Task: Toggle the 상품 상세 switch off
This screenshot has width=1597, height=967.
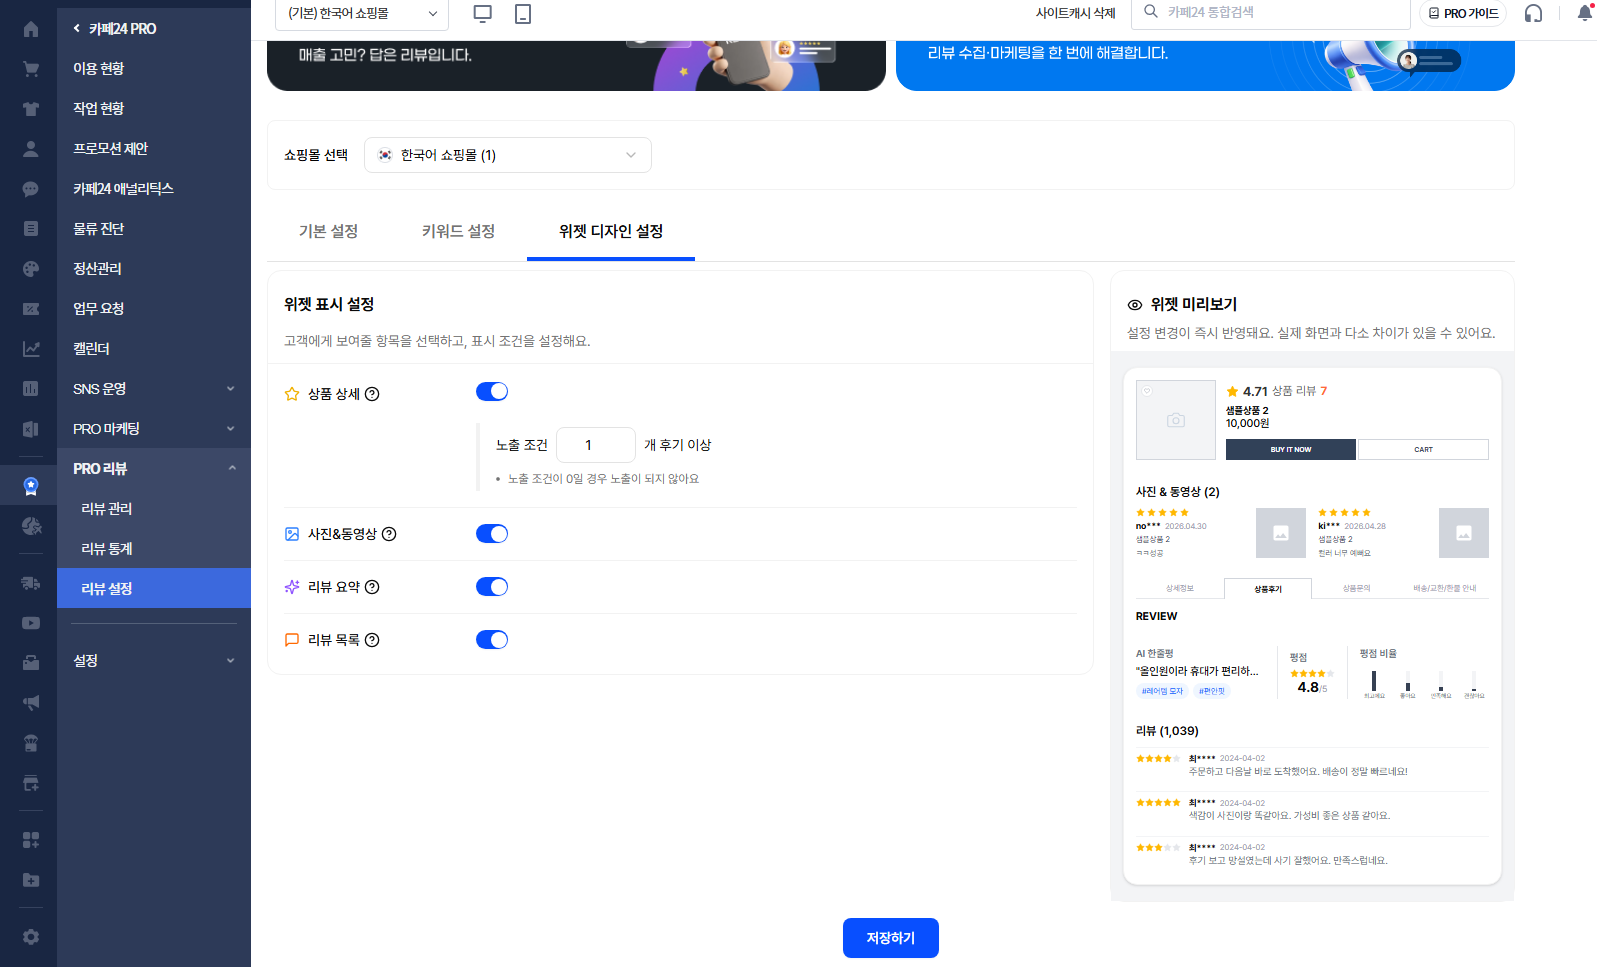Action: tap(492, 392)
